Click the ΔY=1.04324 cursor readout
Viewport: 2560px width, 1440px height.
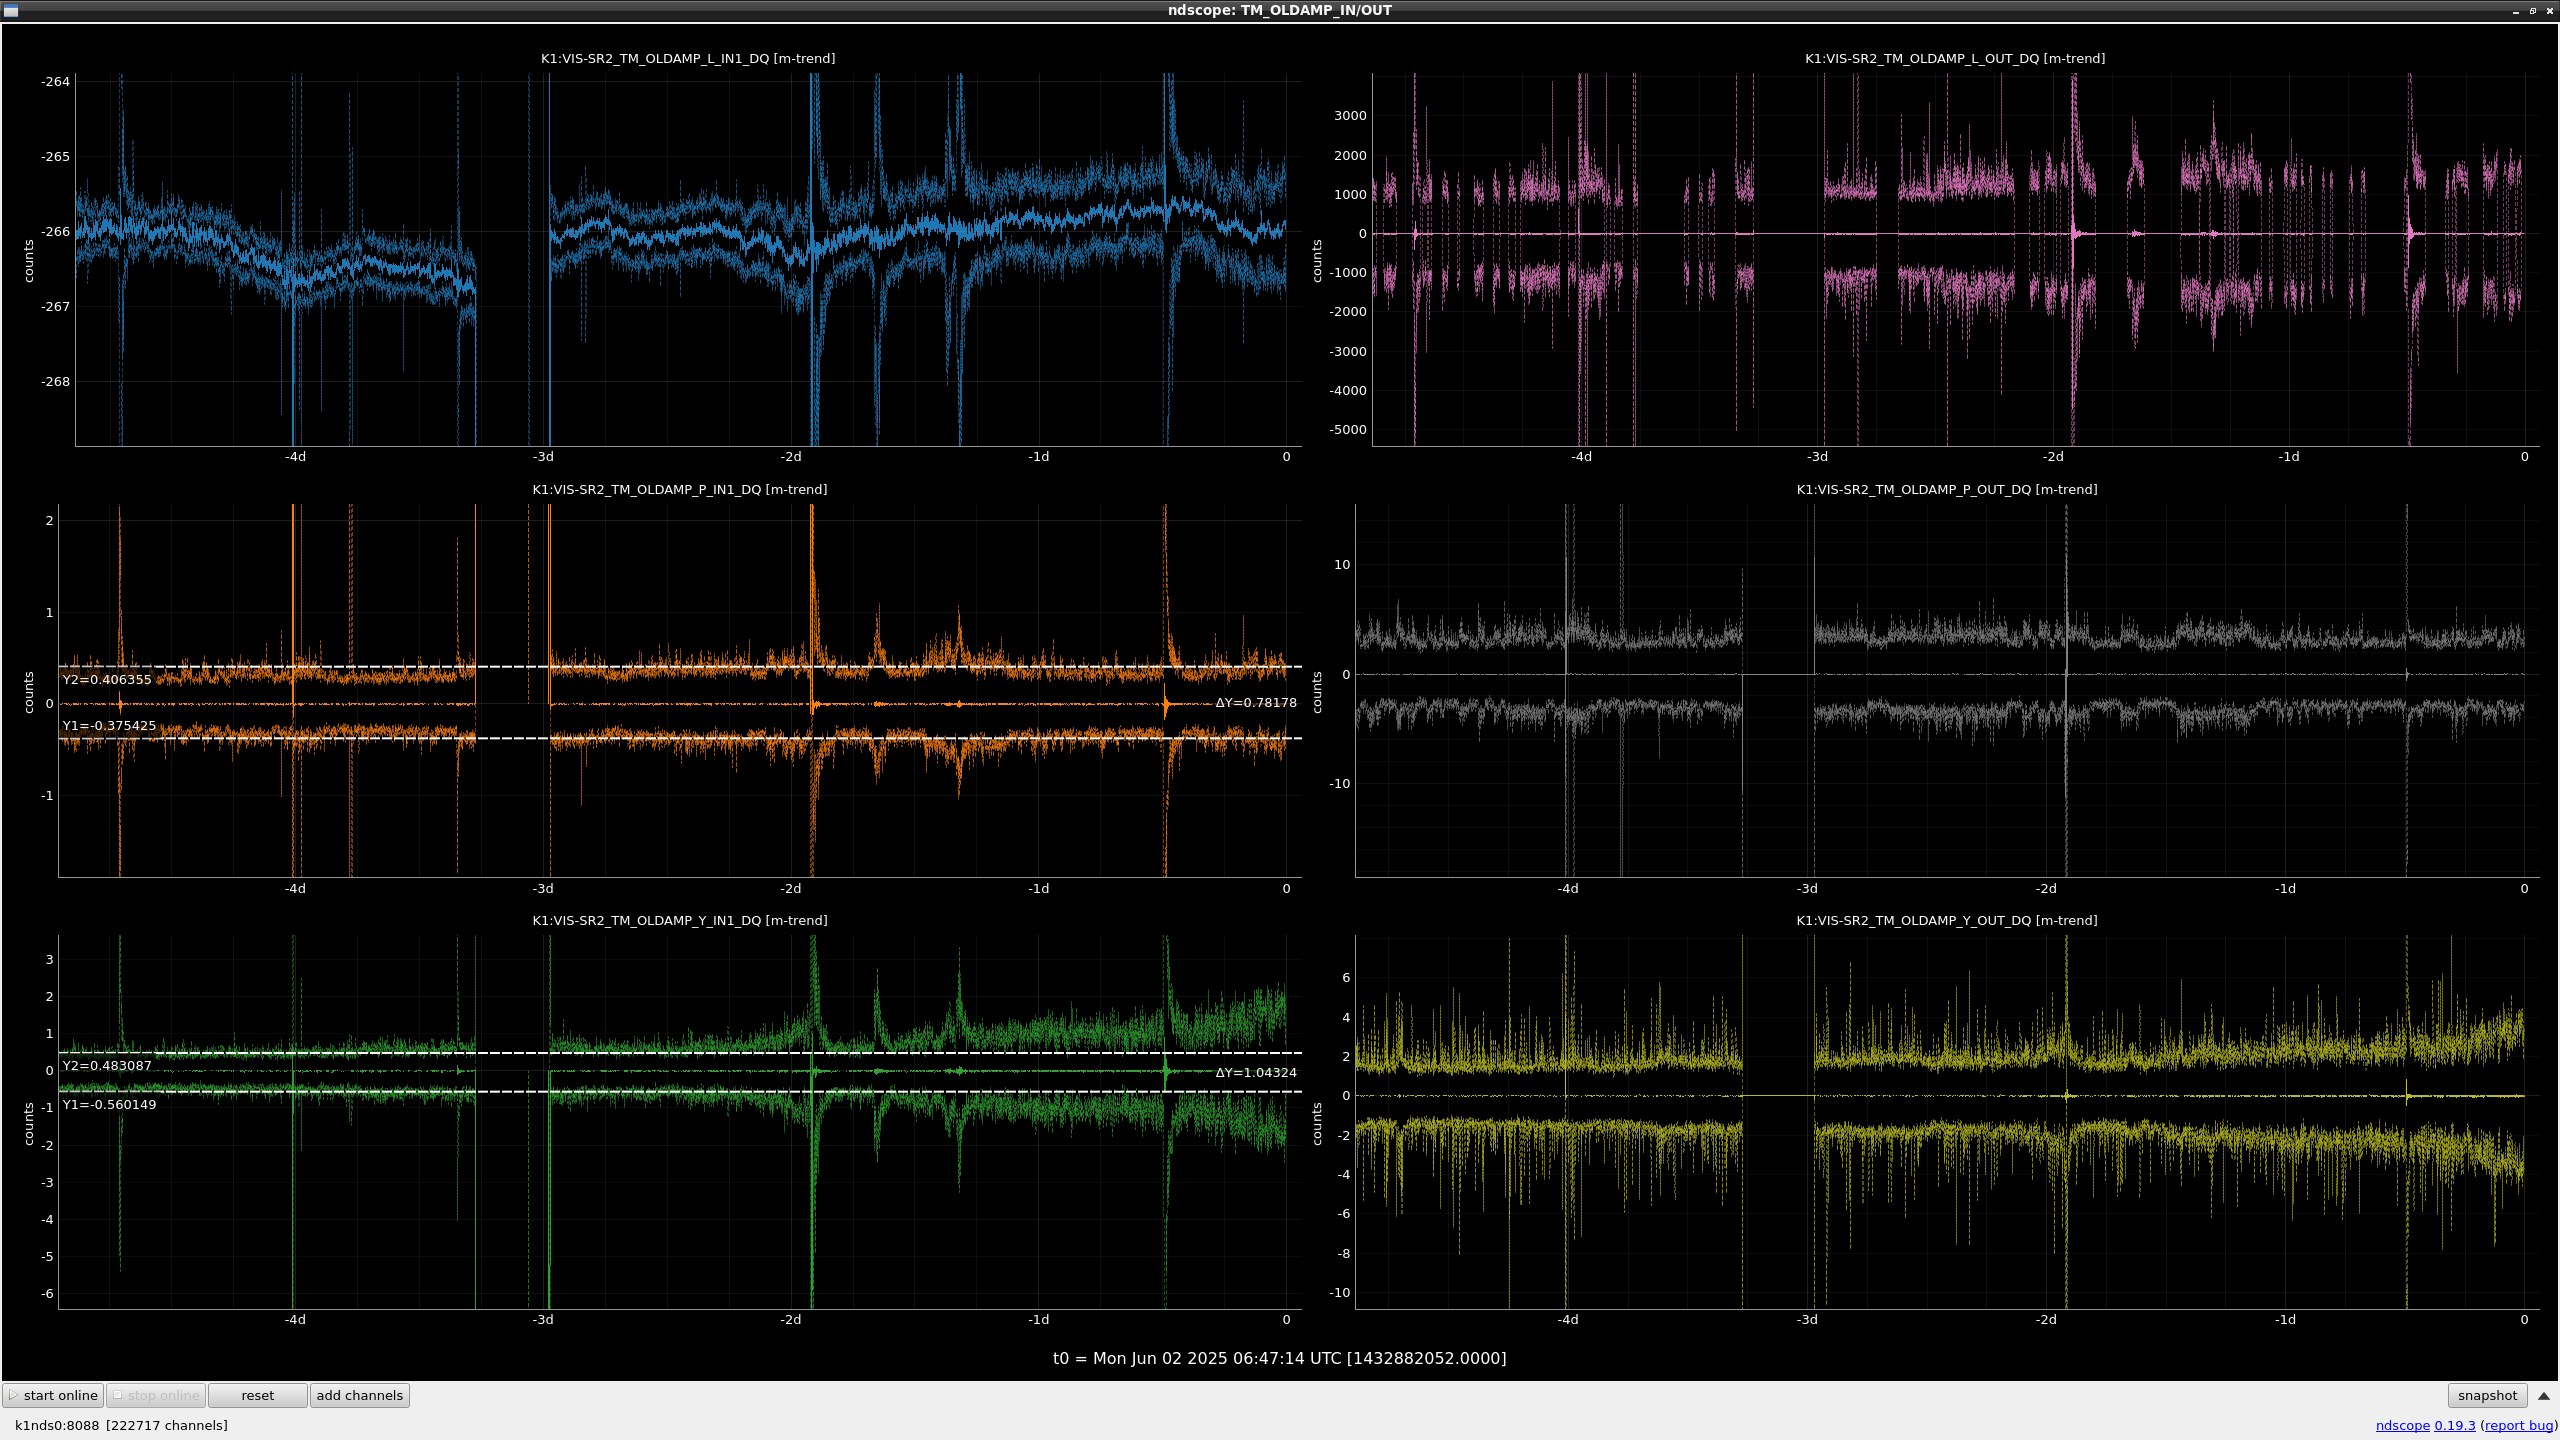(1256, 1072)
